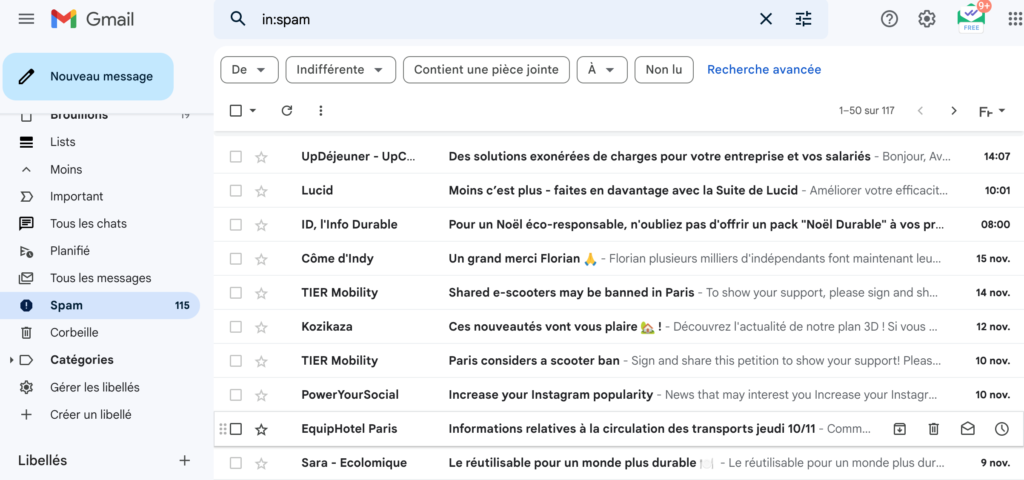
Task: Open the Google apps grid icon
Action: [x=1014, y=19]
